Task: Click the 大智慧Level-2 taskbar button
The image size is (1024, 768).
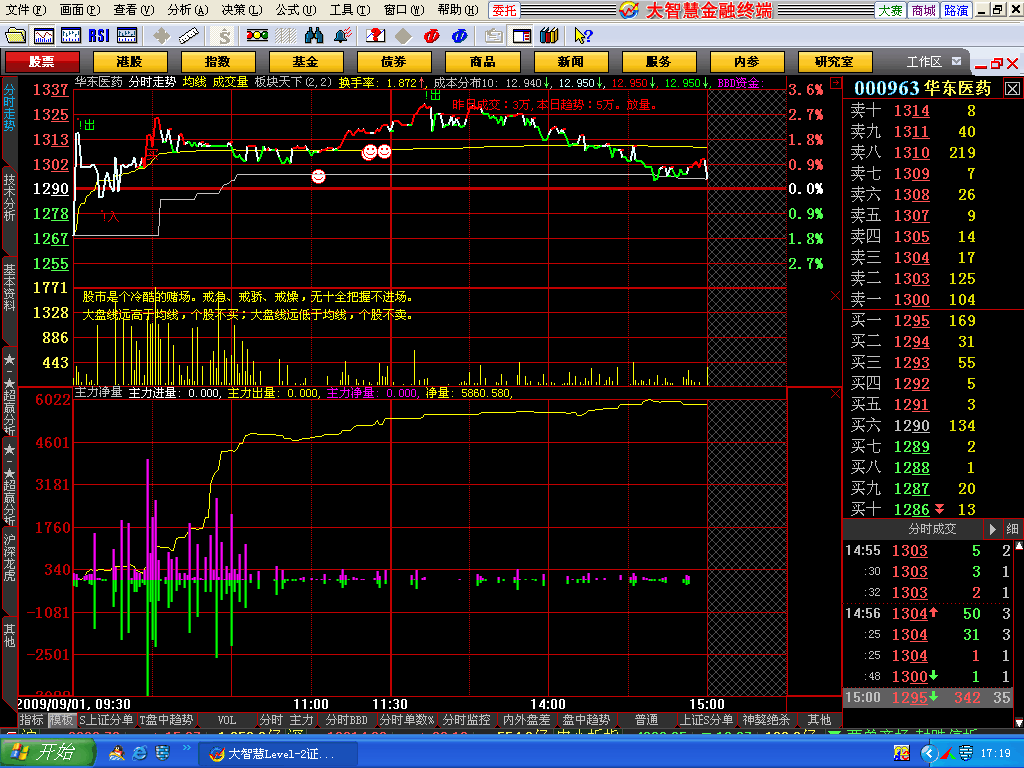Action: (x=279, y=754)
